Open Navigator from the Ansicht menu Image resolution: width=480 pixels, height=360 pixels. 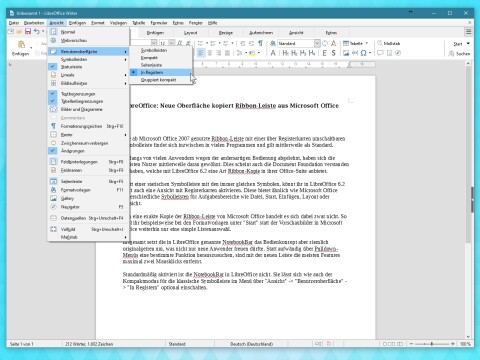coord(88,207)
